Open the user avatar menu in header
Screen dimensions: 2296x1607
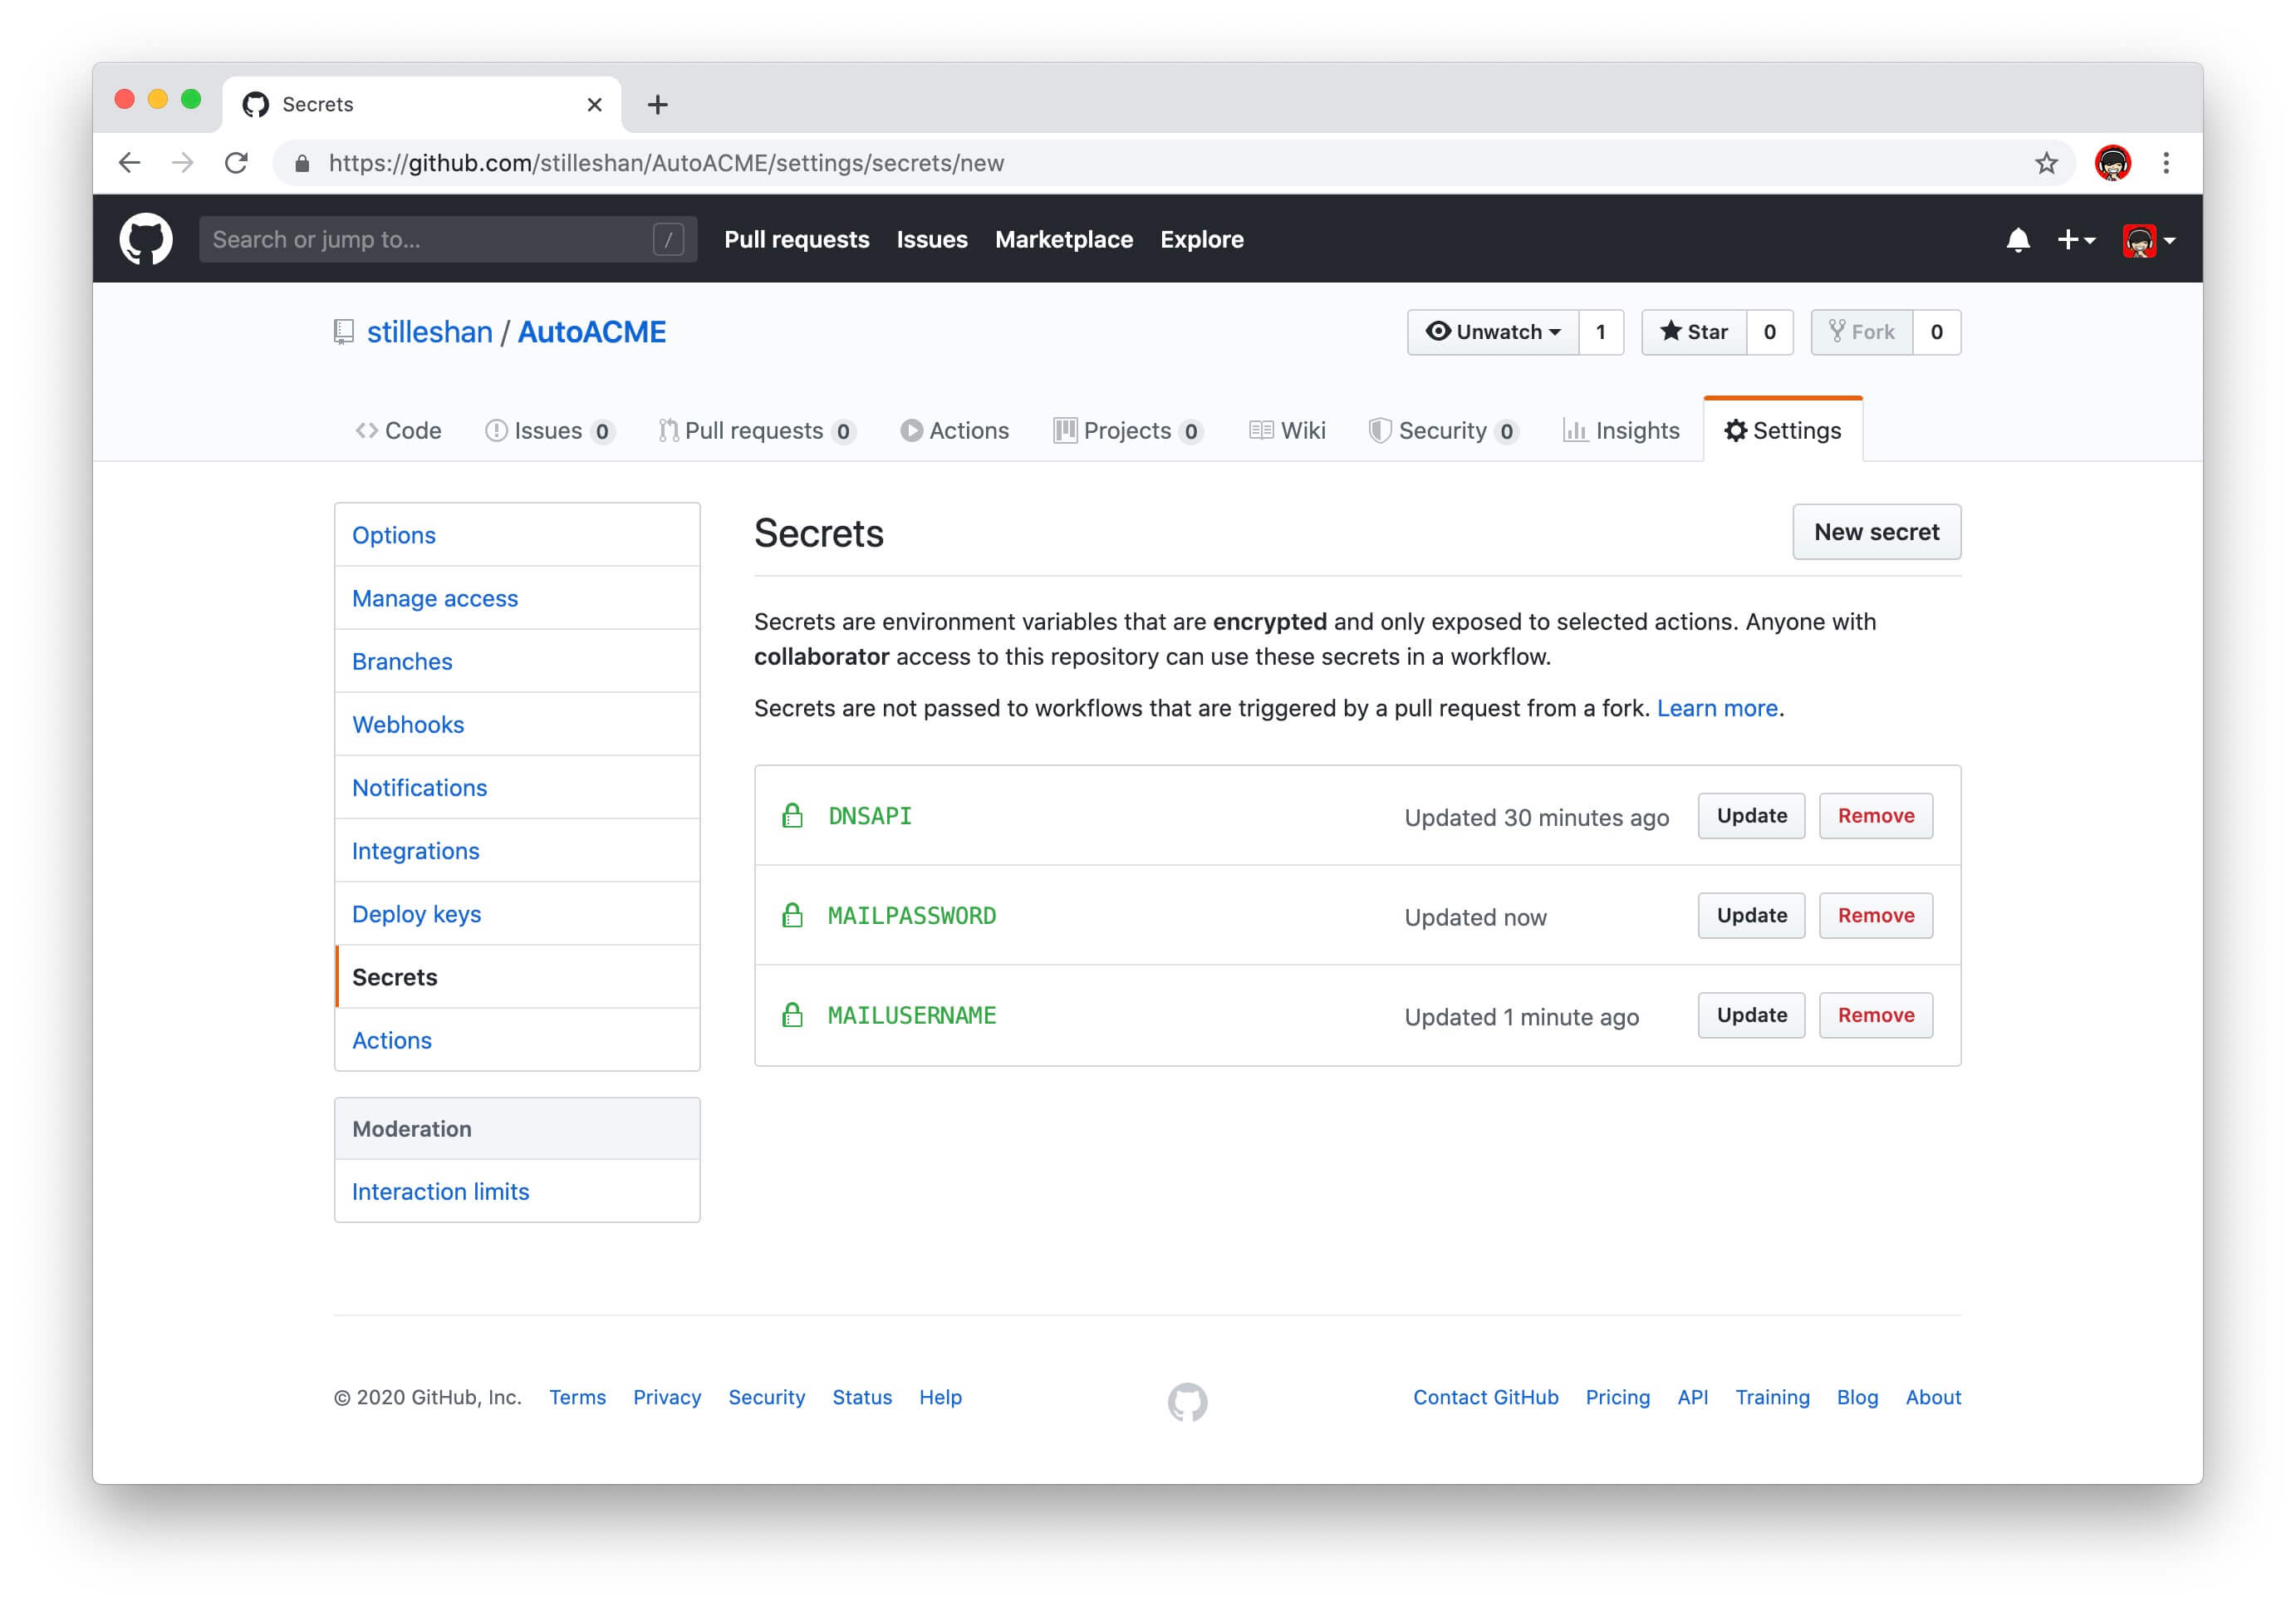click(2148, 240)
